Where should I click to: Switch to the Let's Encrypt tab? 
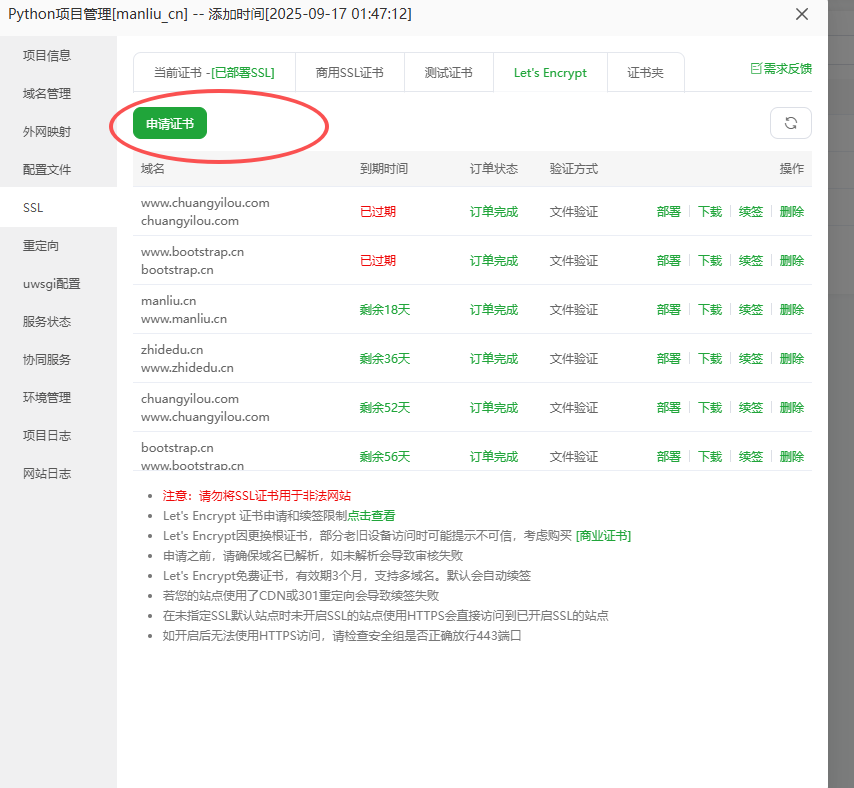(550, 72)
